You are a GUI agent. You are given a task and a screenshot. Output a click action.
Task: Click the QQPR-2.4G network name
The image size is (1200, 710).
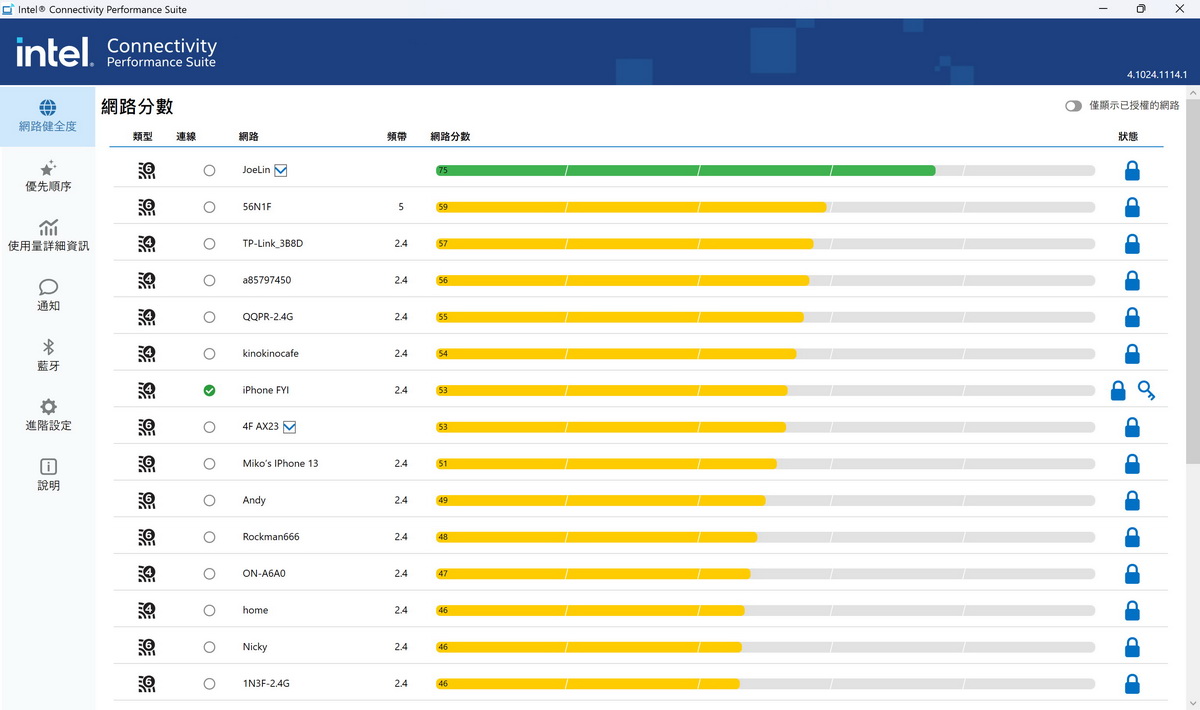tap(268, 317)
